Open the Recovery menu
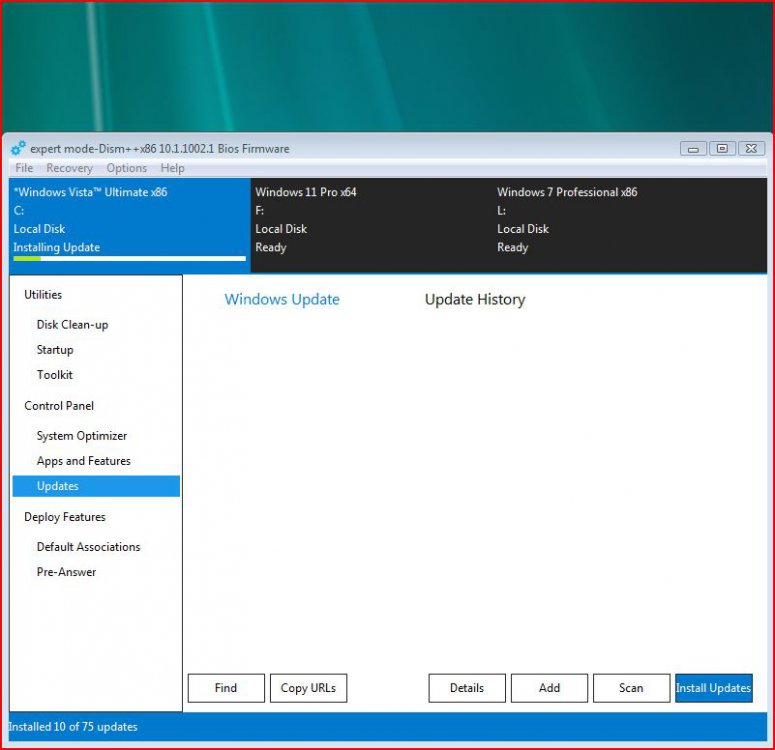Image resolution: width=775 pixels, height=750 pixels. point(69,168)
